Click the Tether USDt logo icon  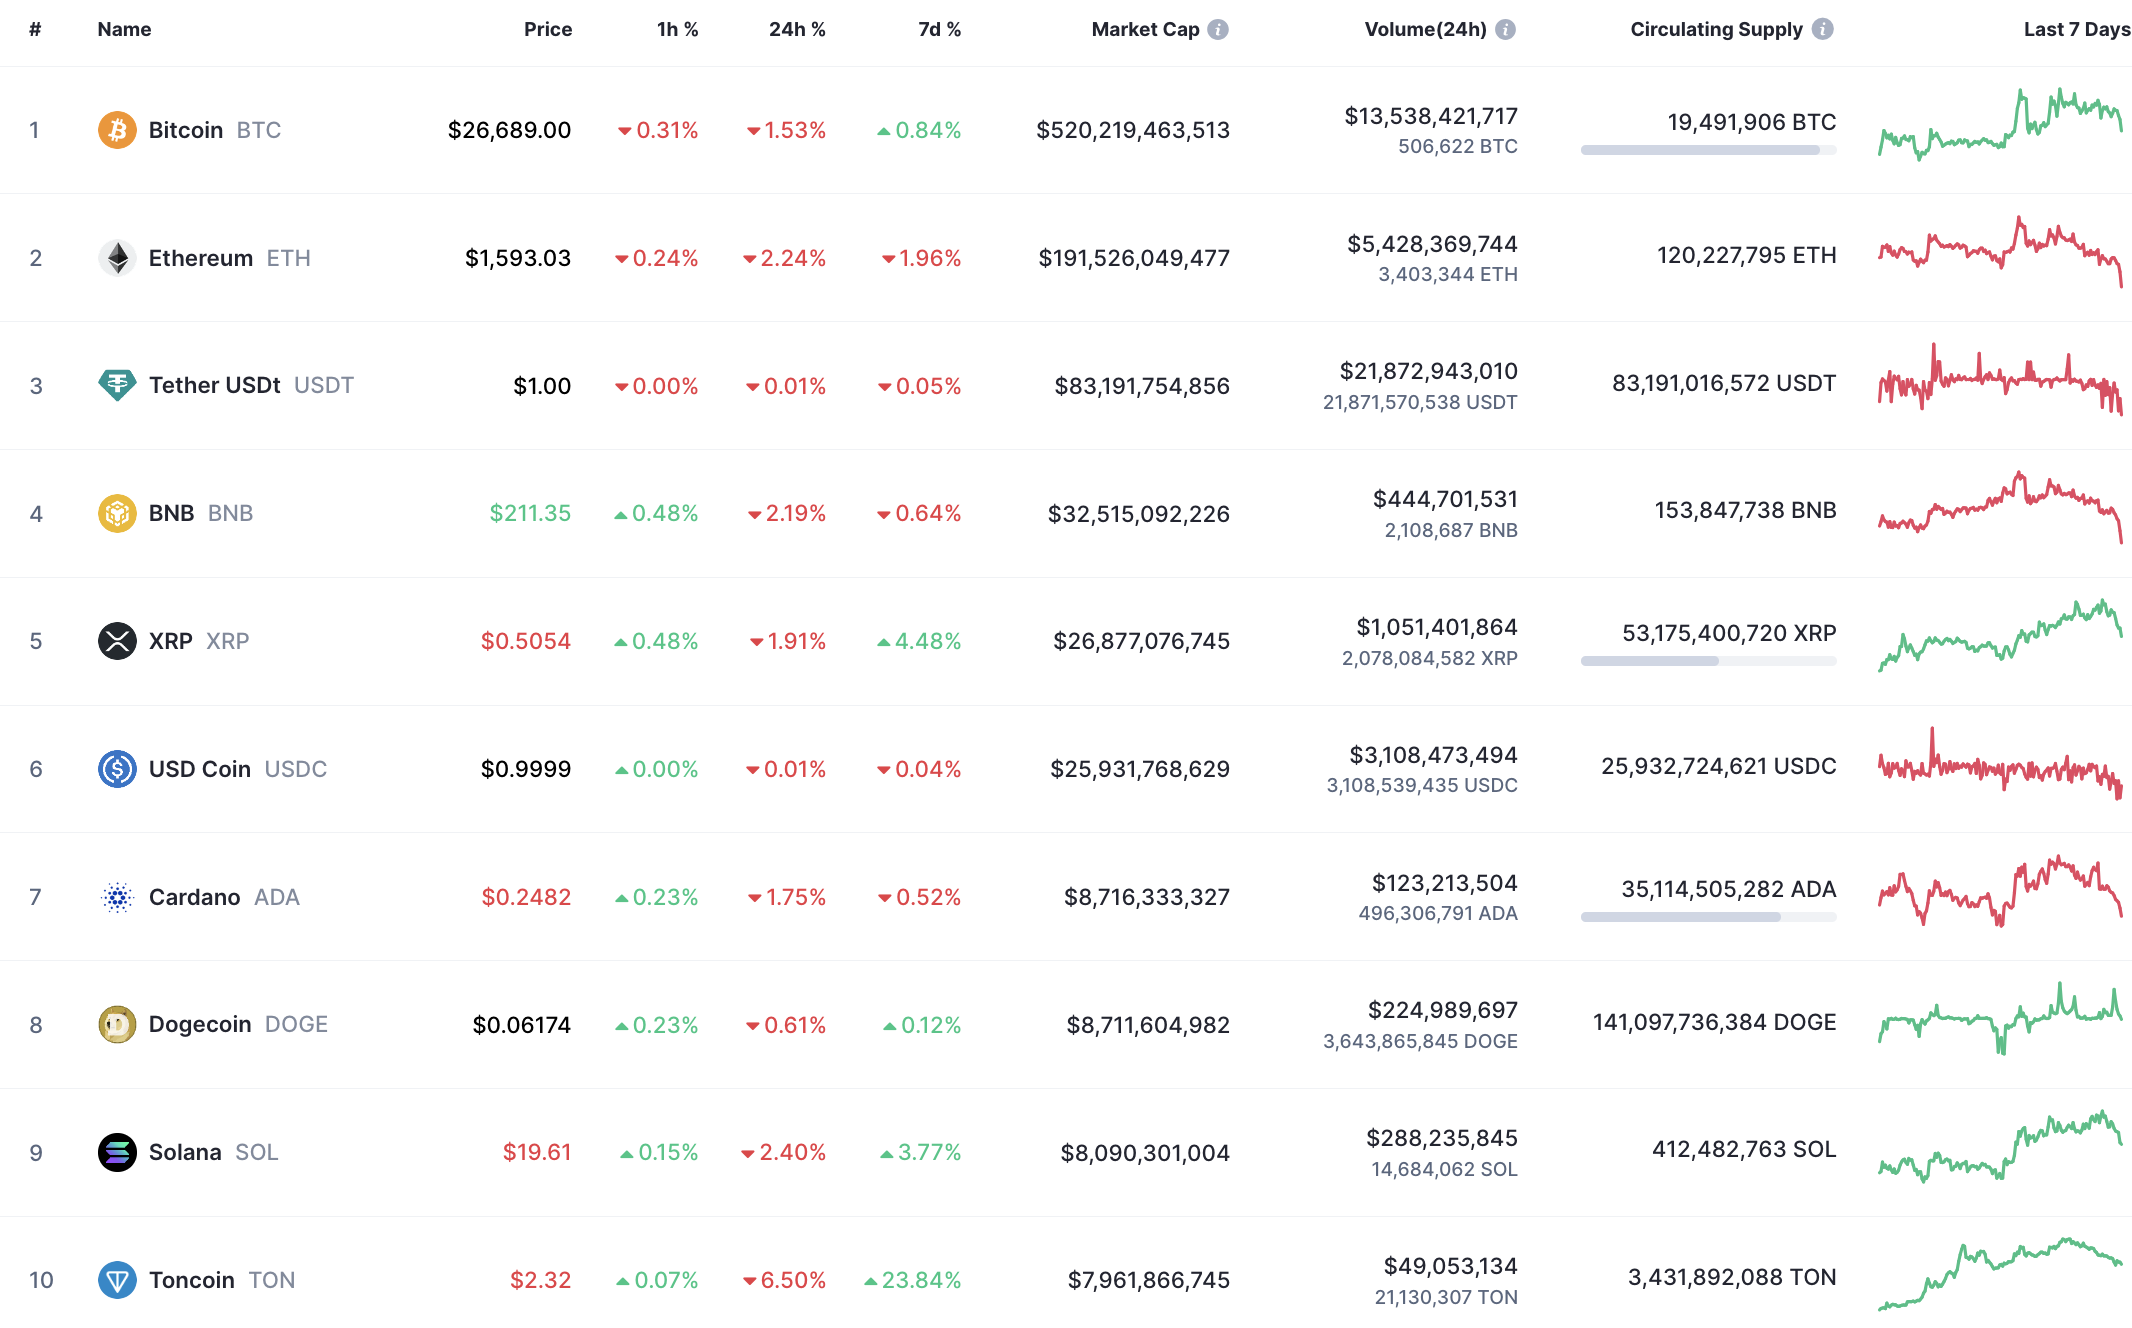coord(117,385)
